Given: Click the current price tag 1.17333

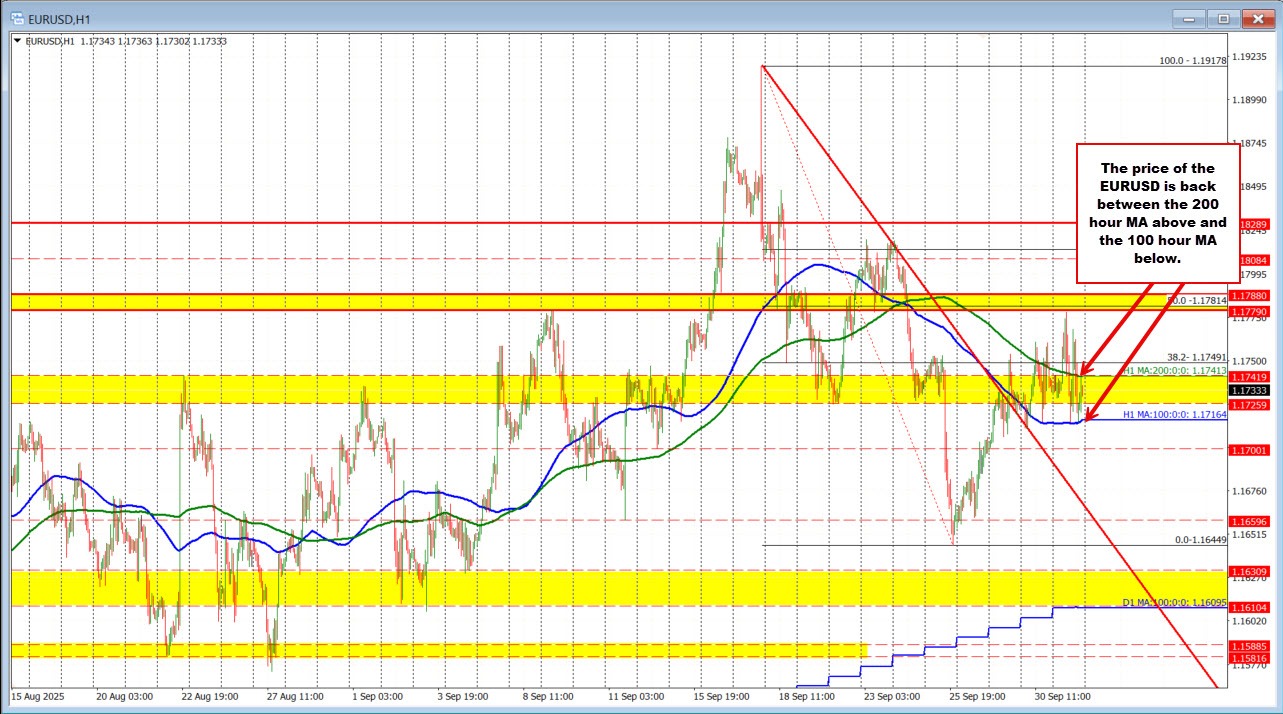Looking at the screenshot, I should pos(1249,390).
